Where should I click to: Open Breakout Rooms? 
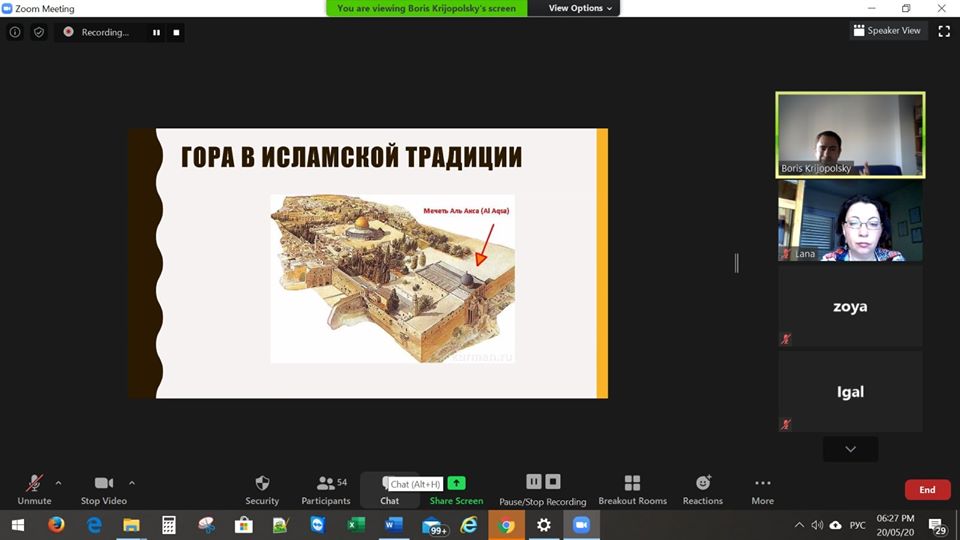click(x=632, y=484)
